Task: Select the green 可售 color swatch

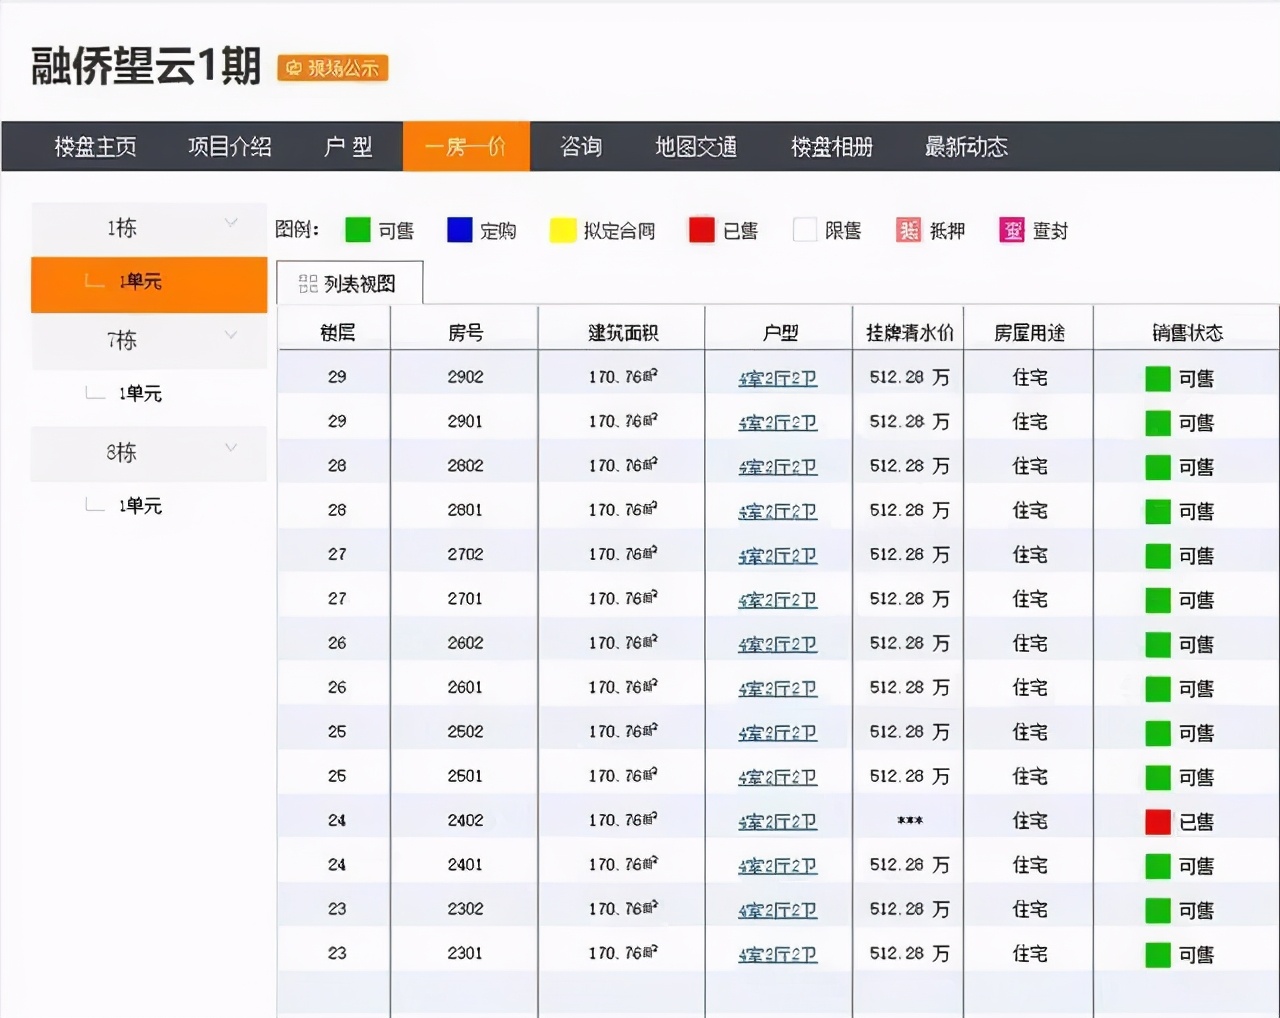Action: 357,229
